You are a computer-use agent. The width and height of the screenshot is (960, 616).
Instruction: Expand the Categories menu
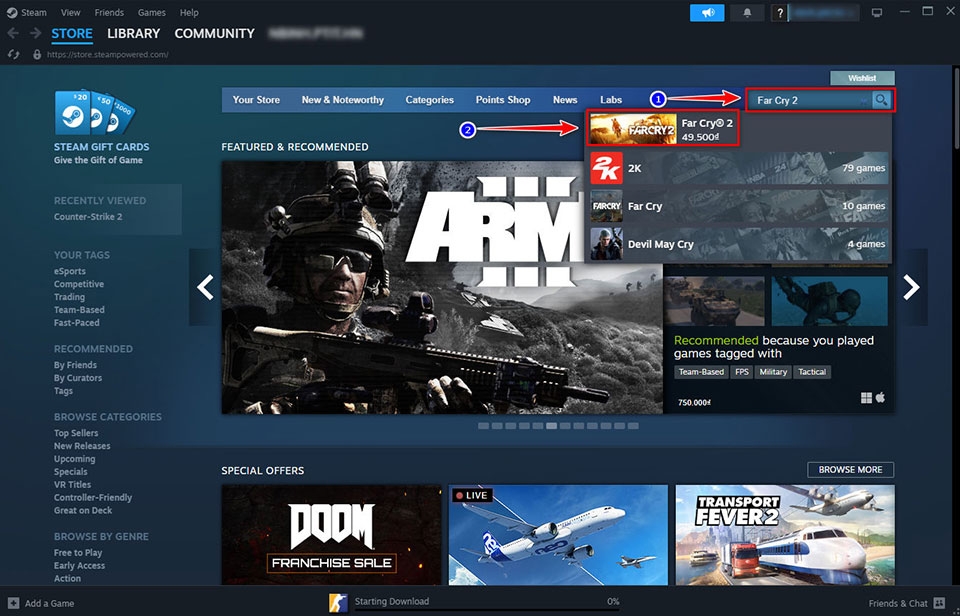[x=429, y=100]
